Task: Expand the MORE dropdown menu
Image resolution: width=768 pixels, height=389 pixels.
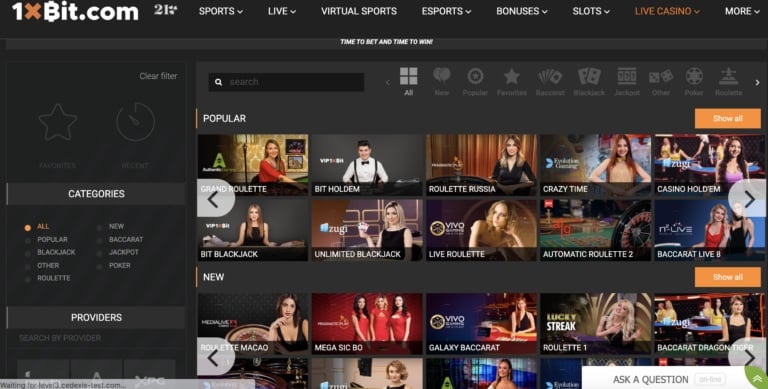Action: tap(742, 11)
